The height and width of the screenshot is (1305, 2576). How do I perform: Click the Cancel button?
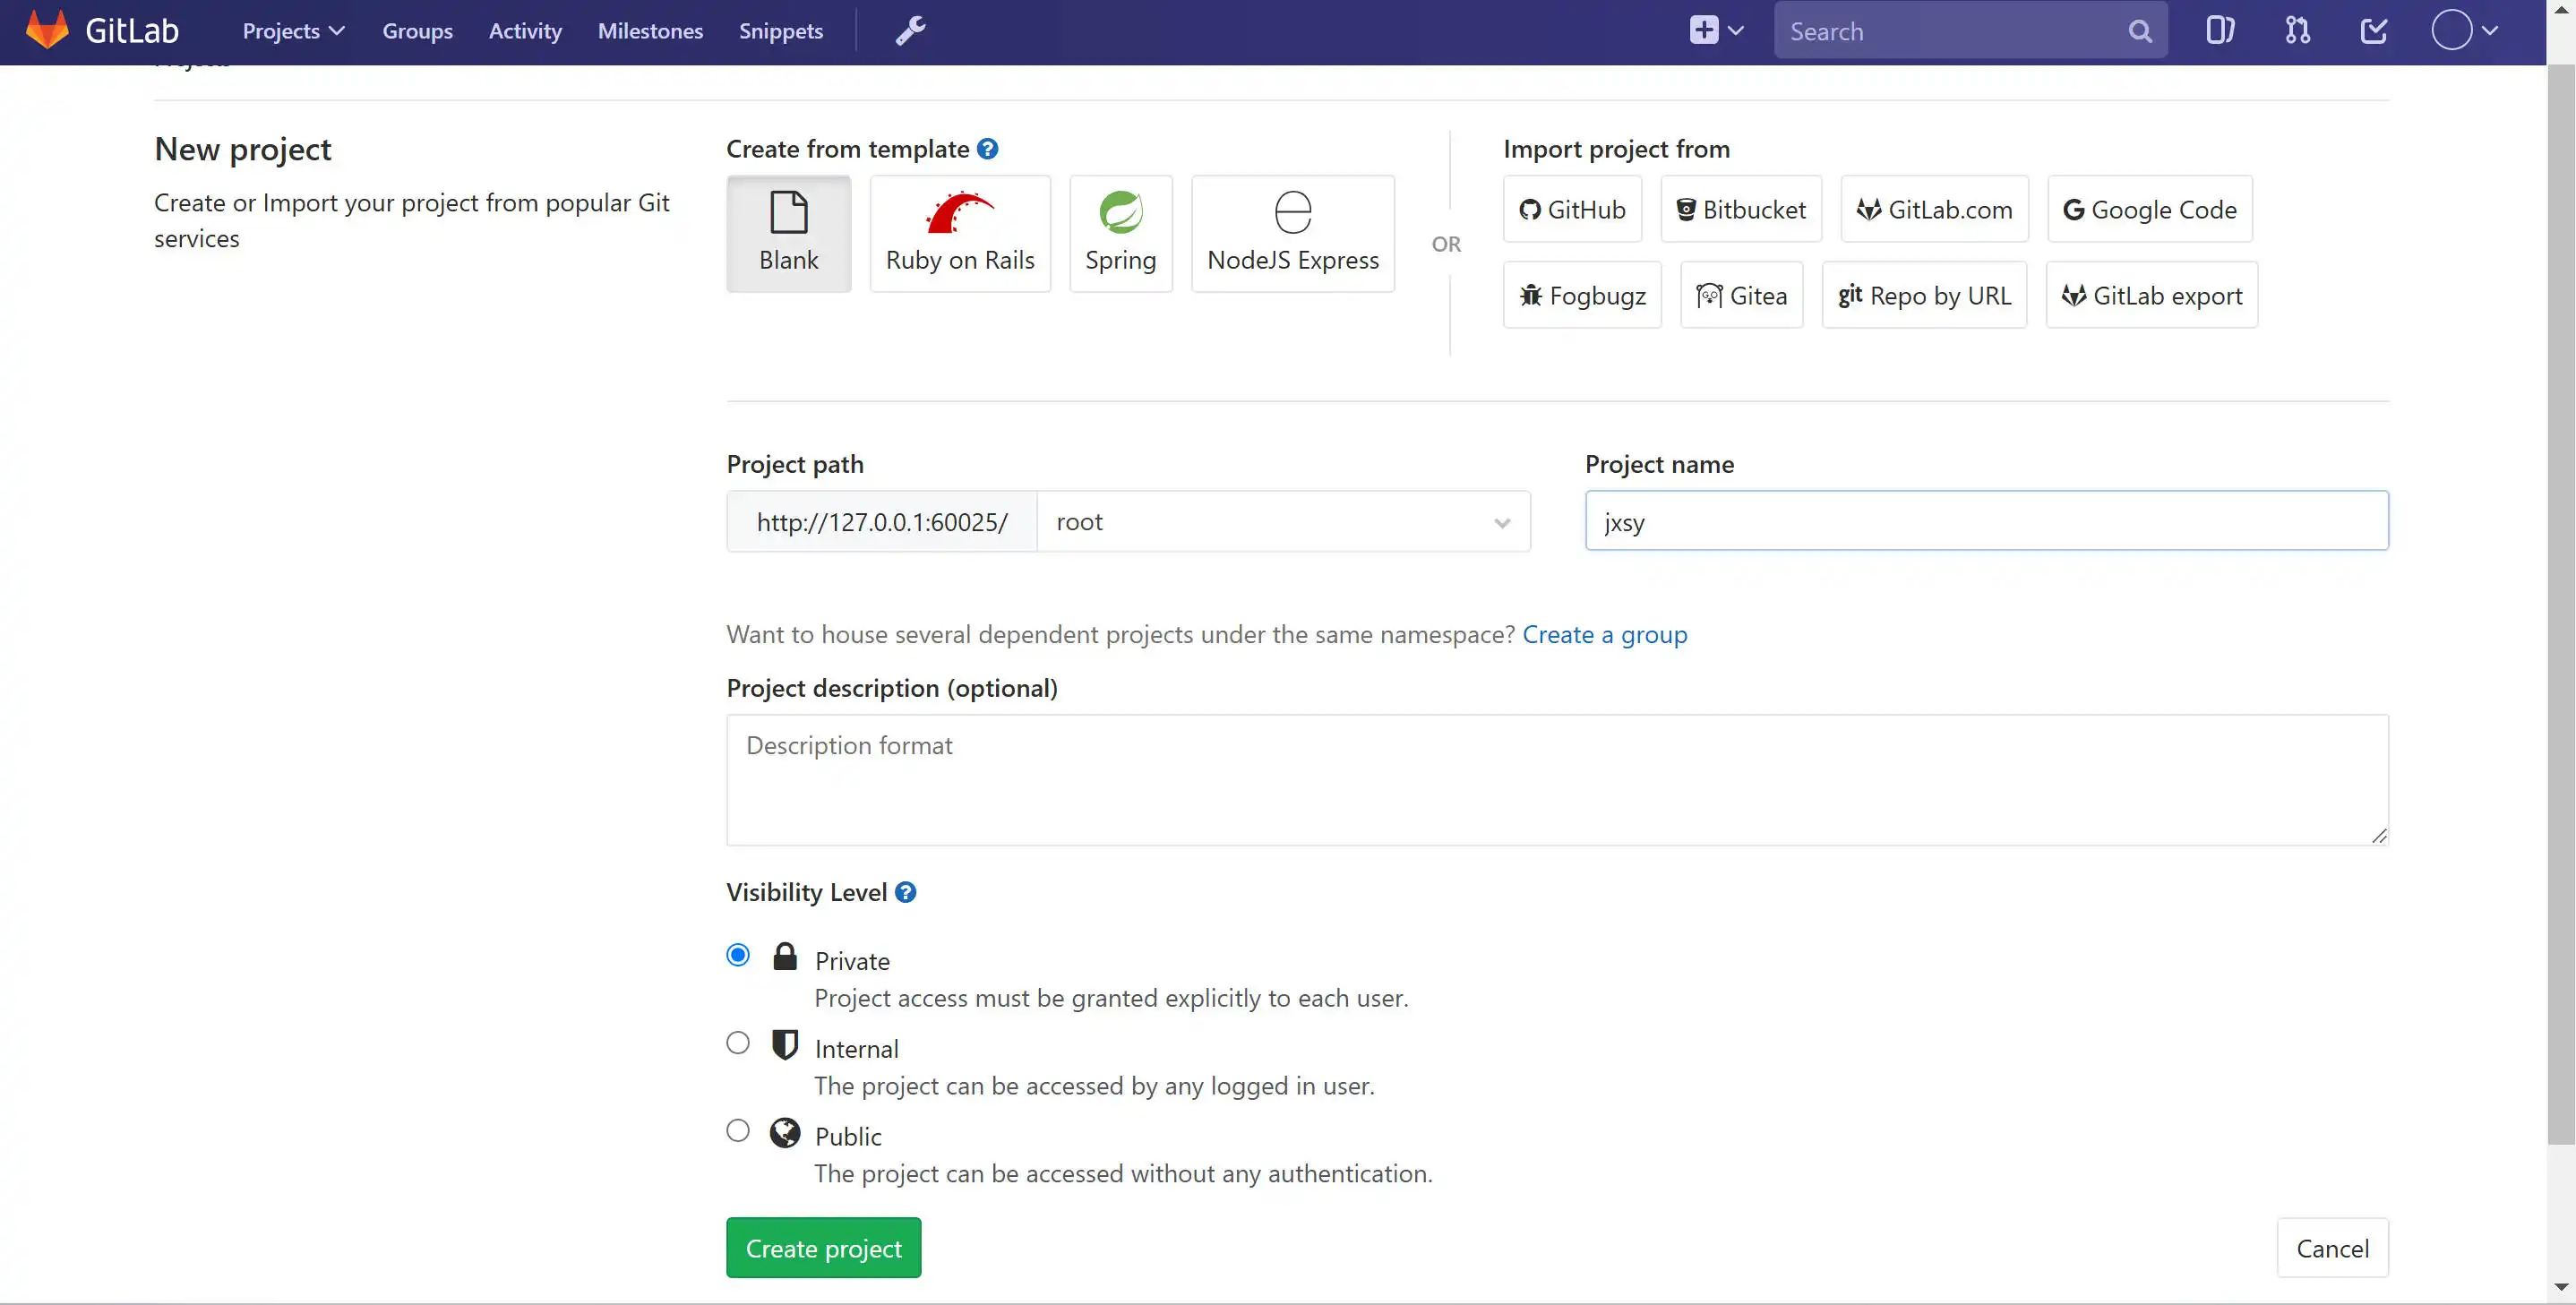tap(2332, 1247)
